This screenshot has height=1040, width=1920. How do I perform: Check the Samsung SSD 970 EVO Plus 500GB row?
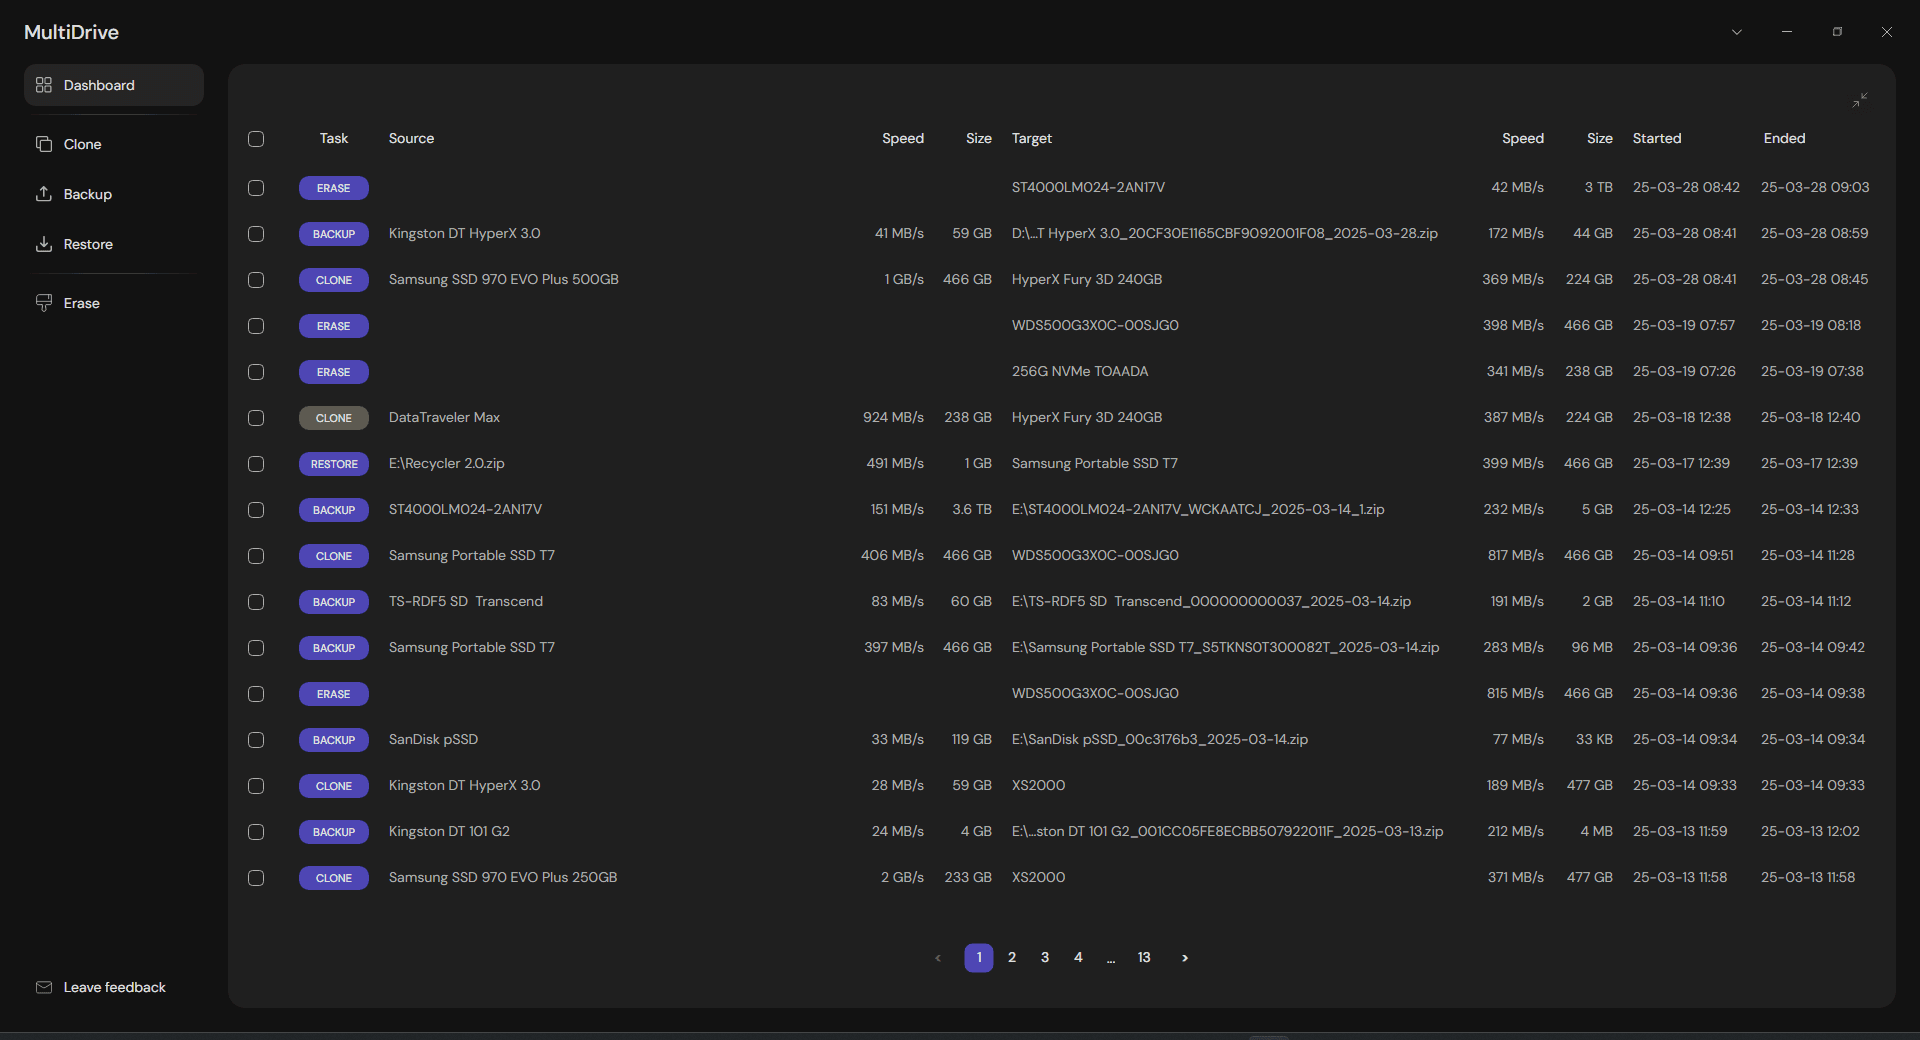coord(256,280)
